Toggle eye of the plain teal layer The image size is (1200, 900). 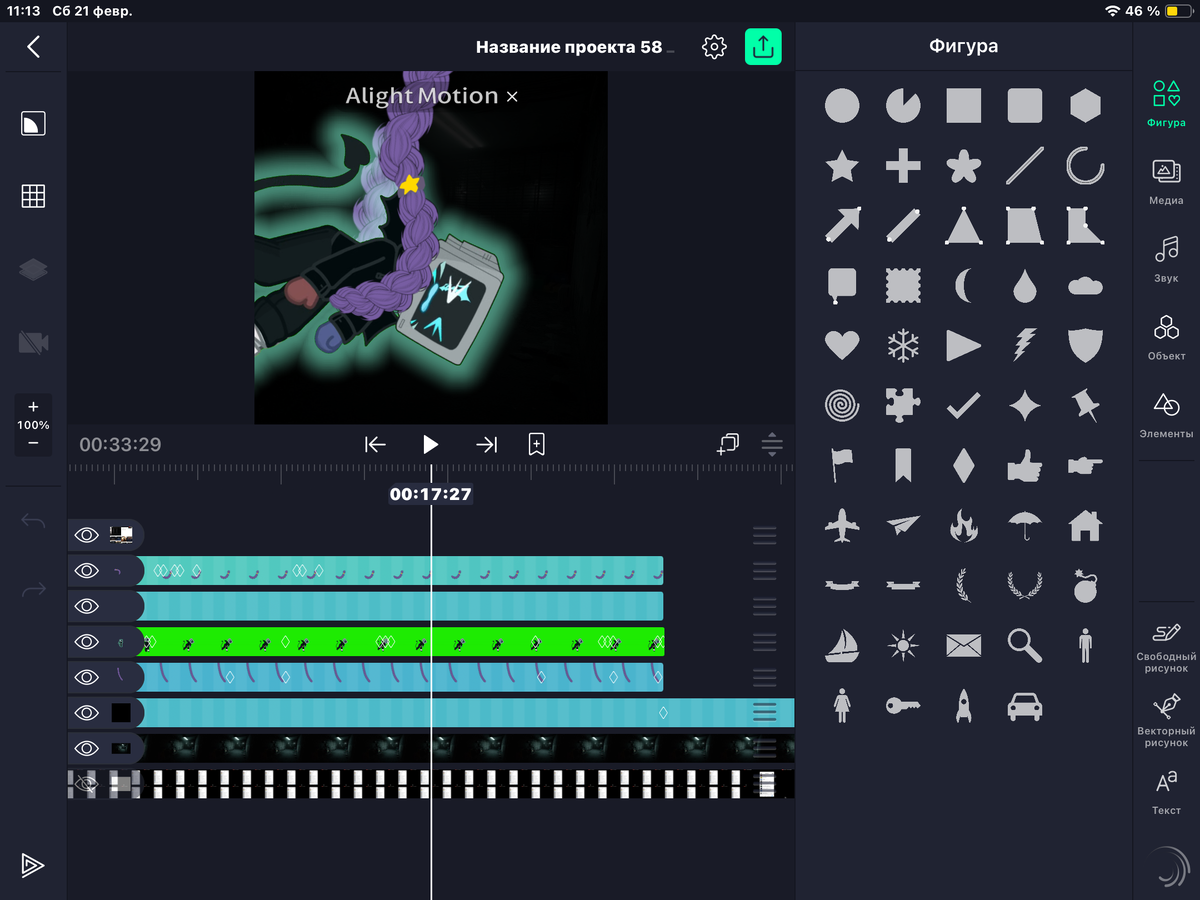click(x=87, y=606)
